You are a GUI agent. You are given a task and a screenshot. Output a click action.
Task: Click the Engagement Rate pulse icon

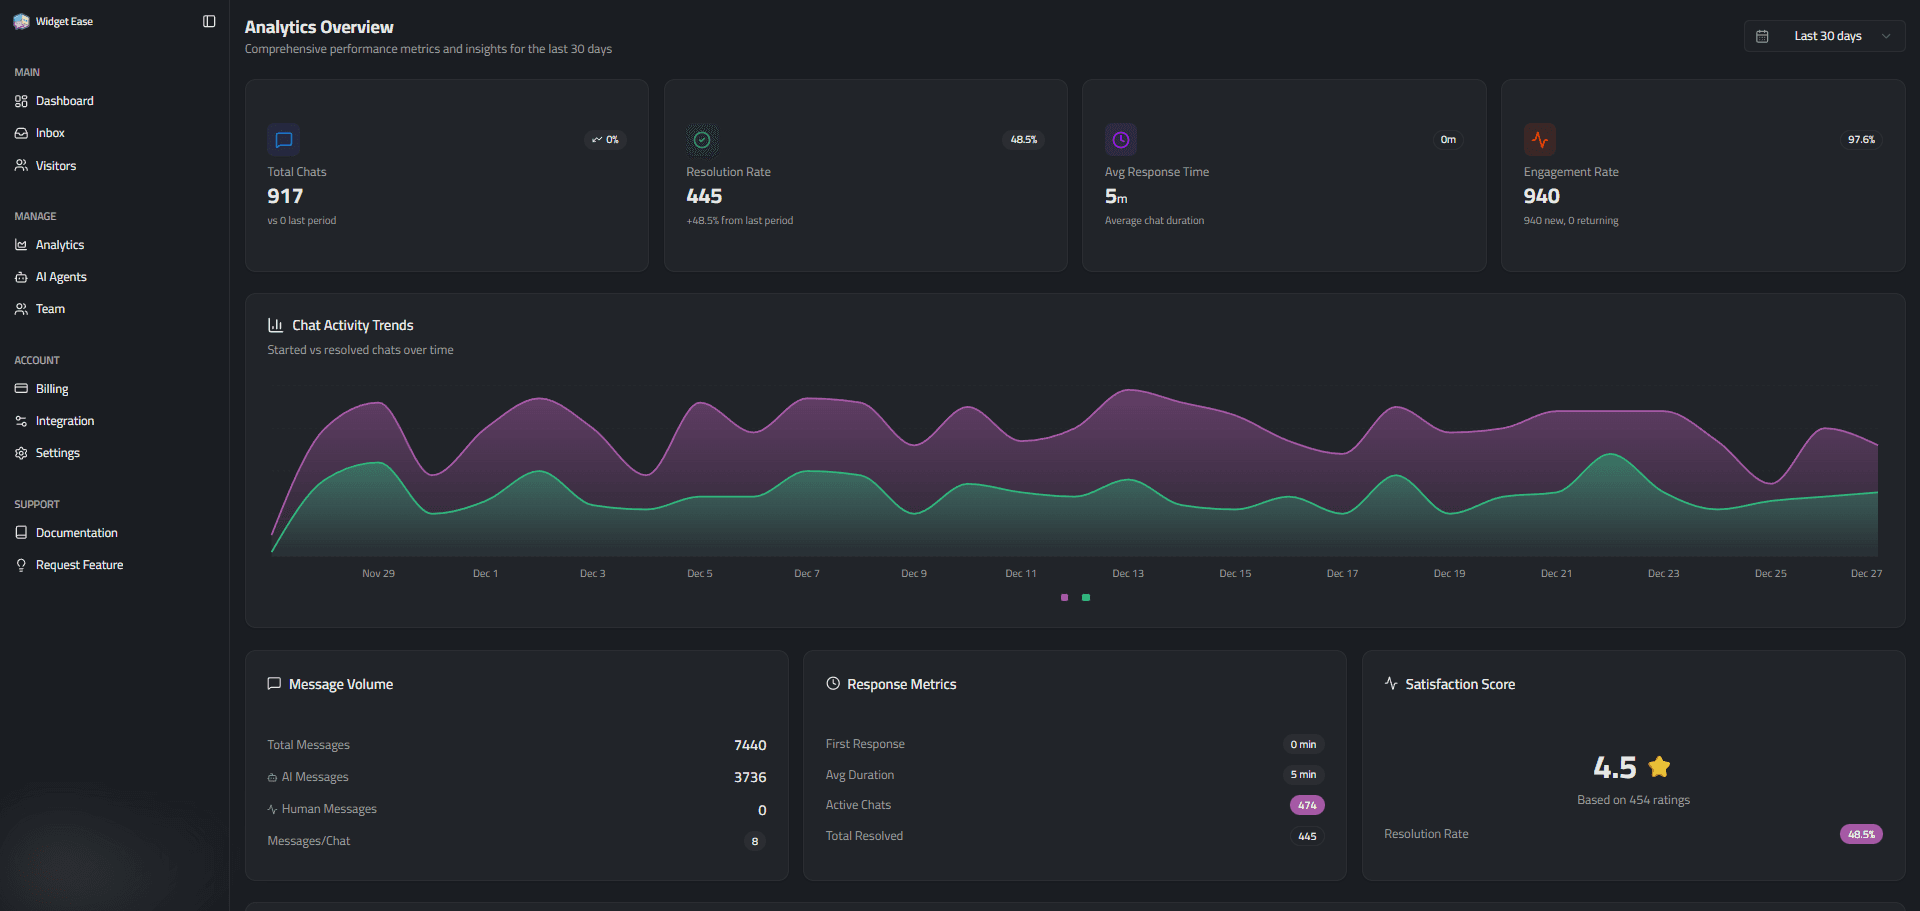point(1539,140)
